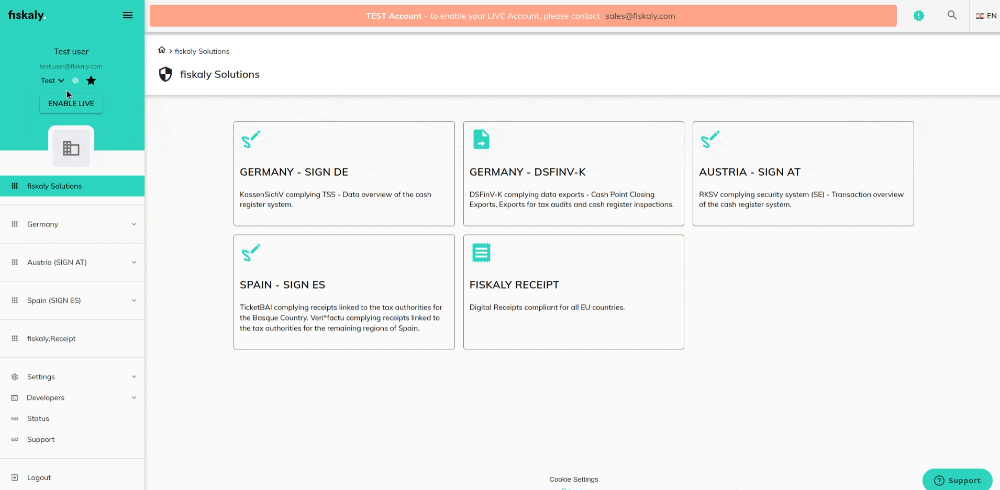Click the fiskaly Receipt card icon
Image resolution: width=1000 pixels, height=490 pixels.
point(481,253)
